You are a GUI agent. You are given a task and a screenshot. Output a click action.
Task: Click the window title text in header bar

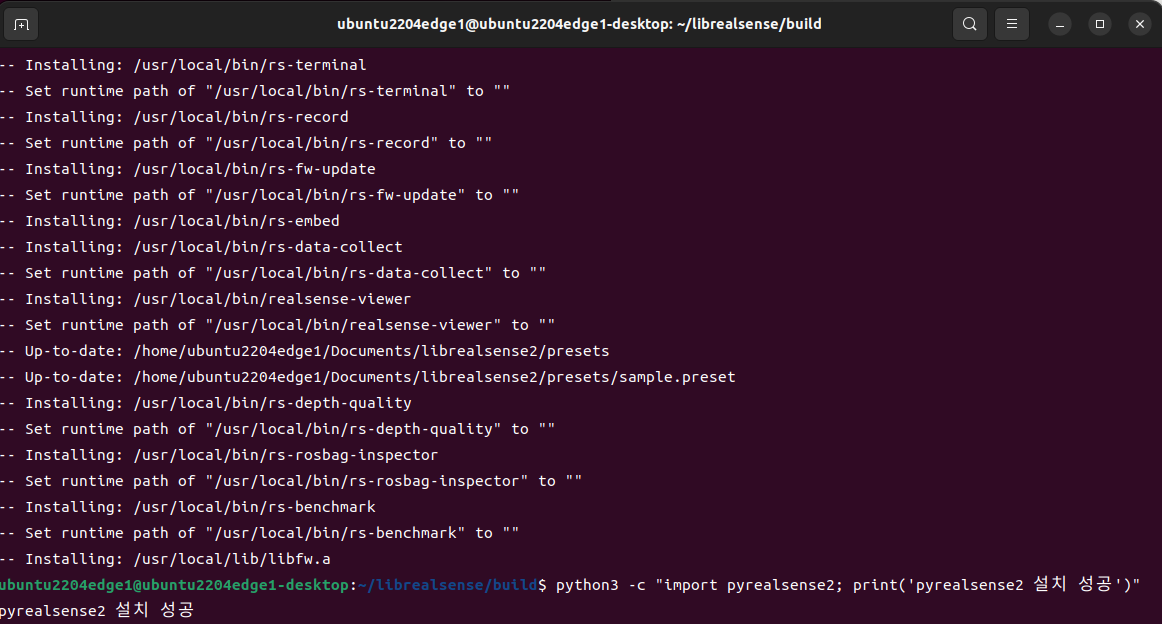(x=579, y=23)
